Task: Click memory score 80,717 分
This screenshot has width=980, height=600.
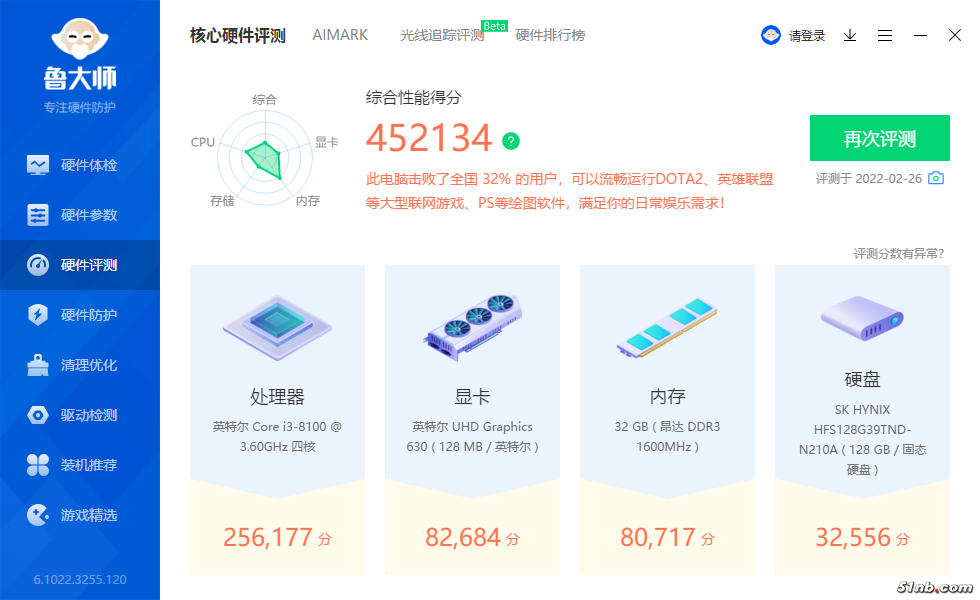Action: [x=668, y=538]
